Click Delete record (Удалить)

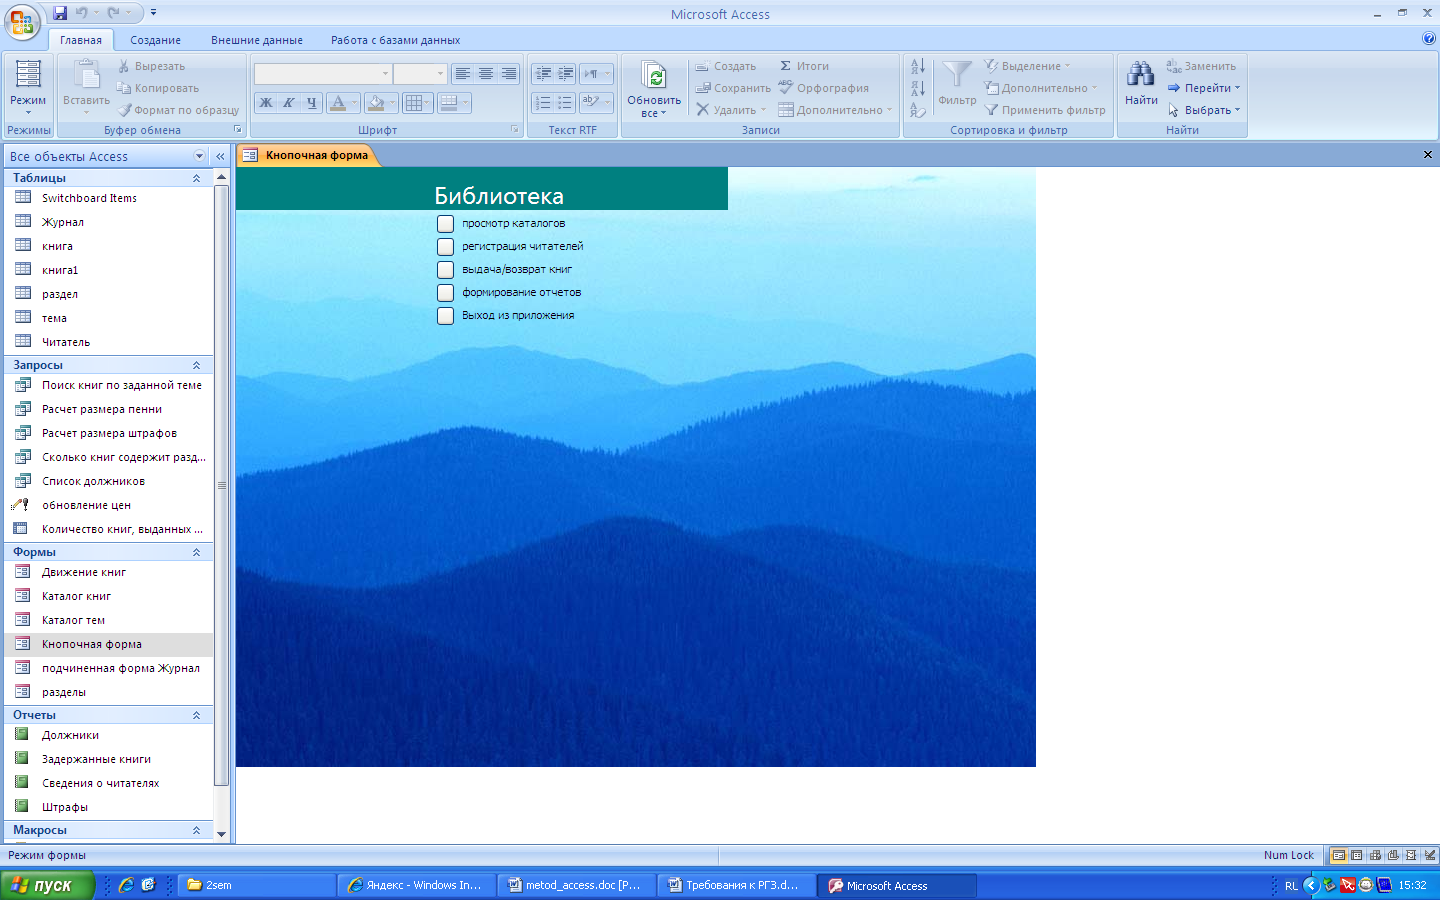(730, 110)
